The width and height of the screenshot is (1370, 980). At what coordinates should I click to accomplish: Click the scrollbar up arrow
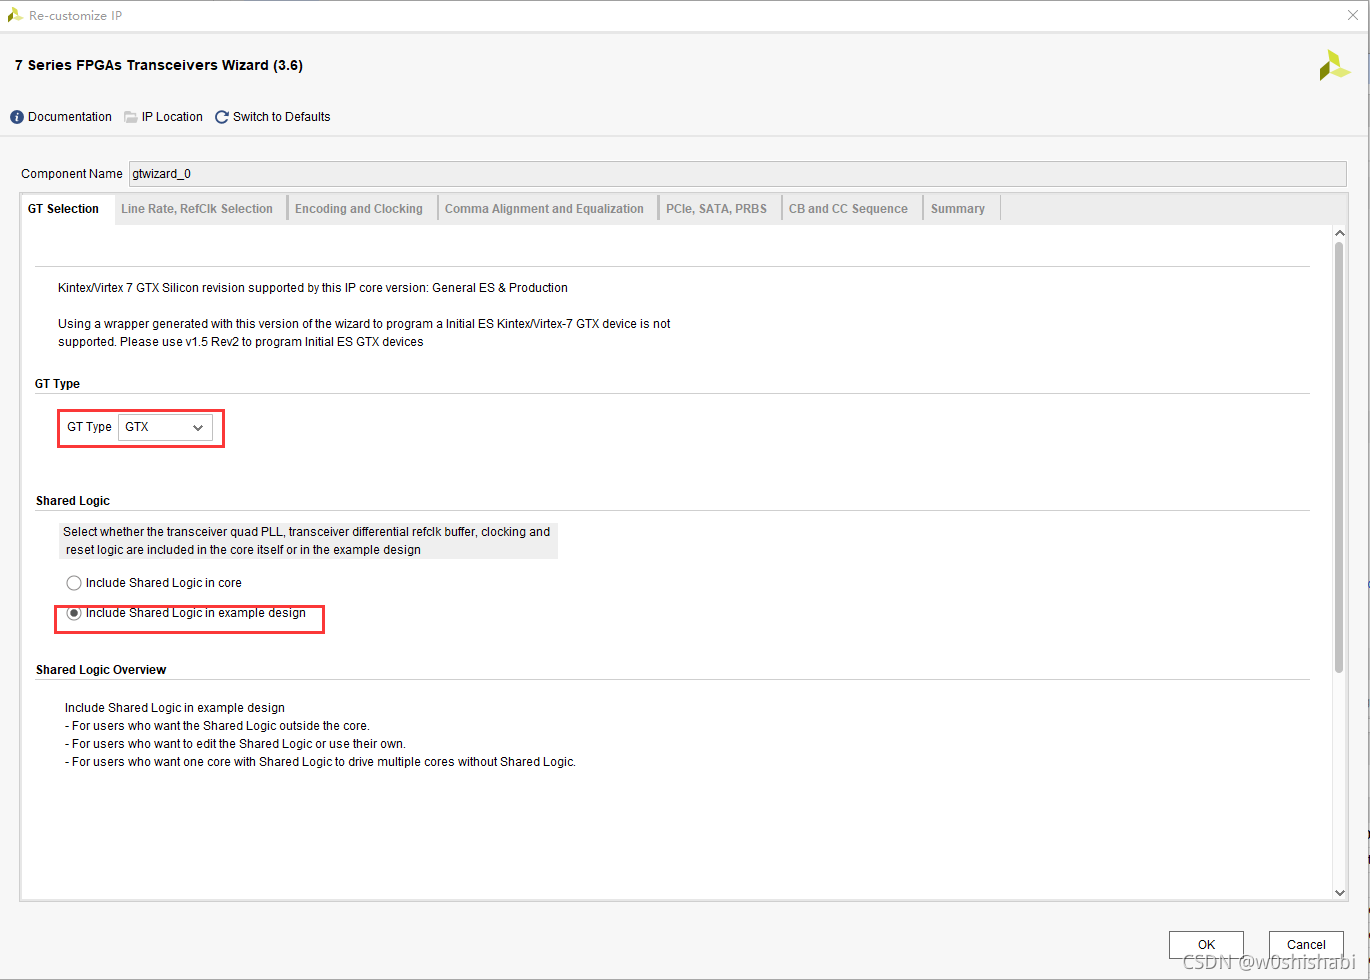pos(1340,234)
